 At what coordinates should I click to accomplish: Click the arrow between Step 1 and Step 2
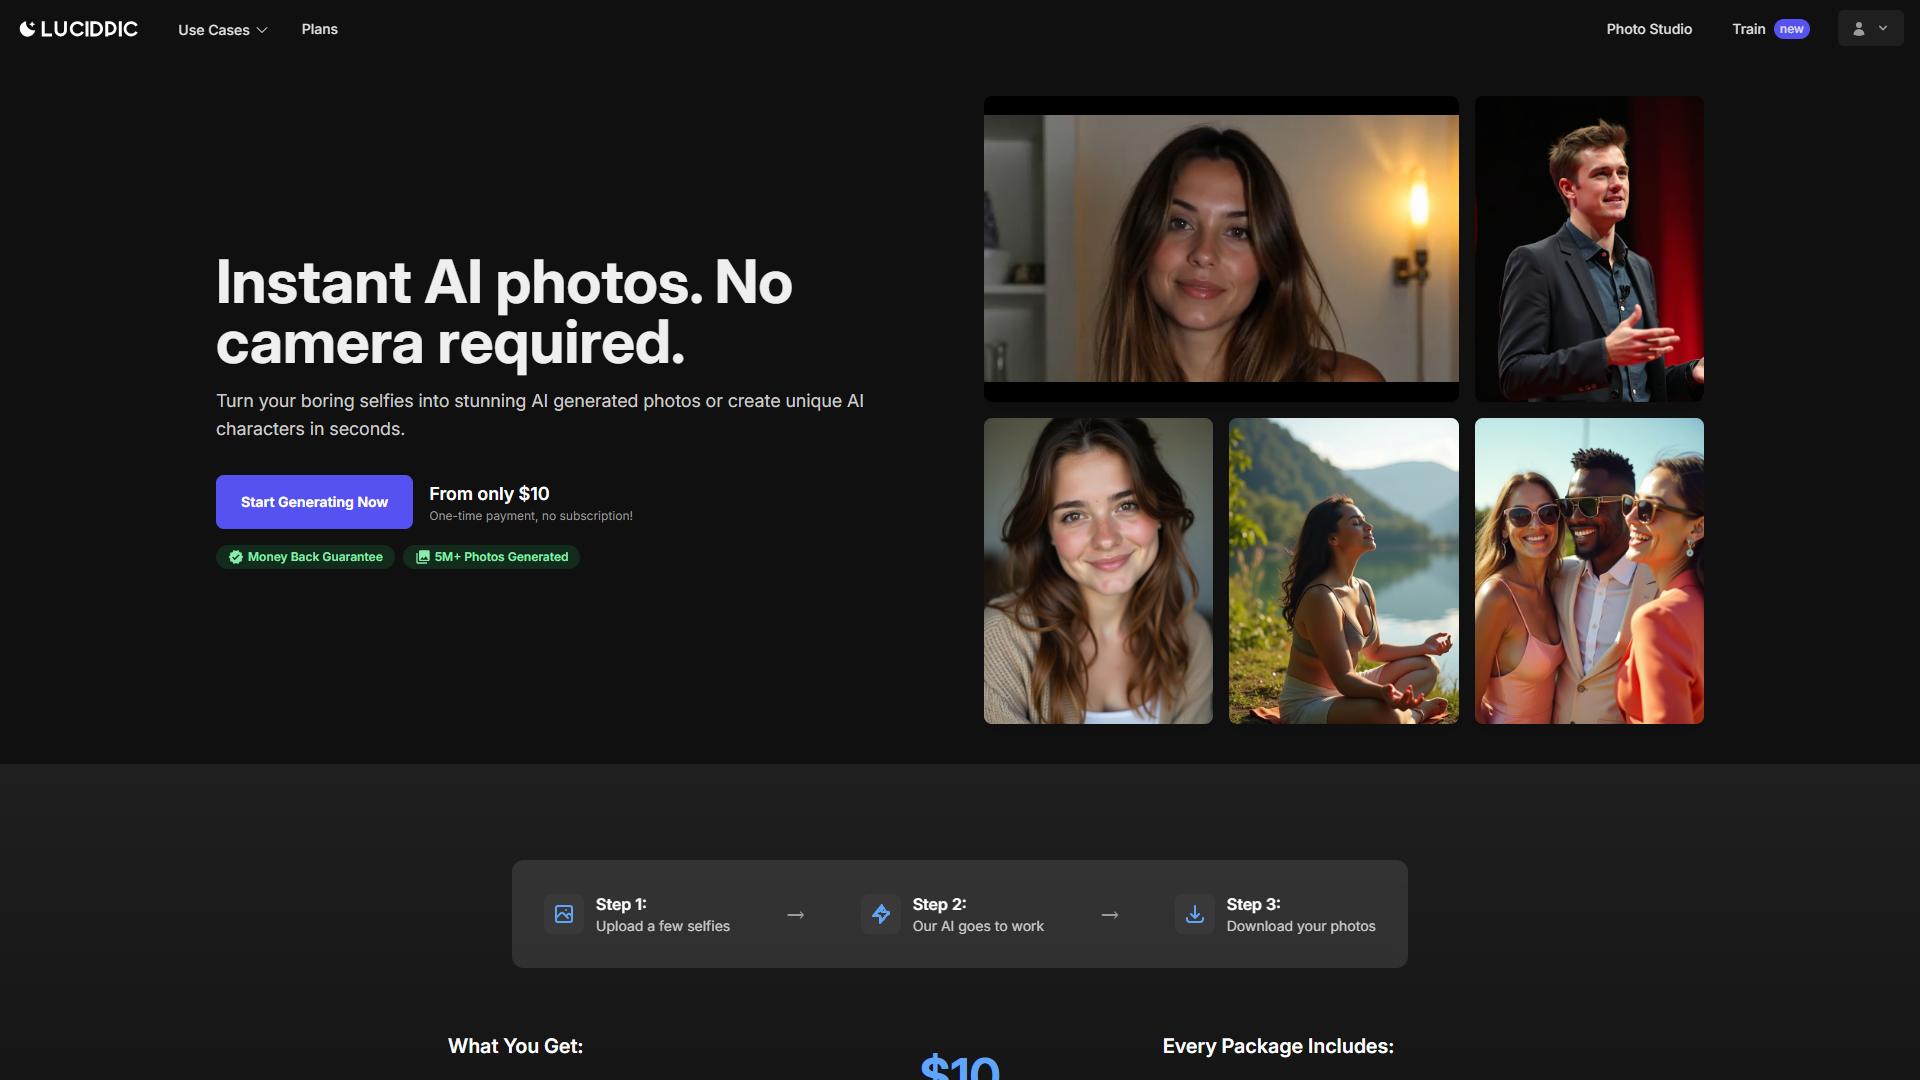[x=796, y=915]
